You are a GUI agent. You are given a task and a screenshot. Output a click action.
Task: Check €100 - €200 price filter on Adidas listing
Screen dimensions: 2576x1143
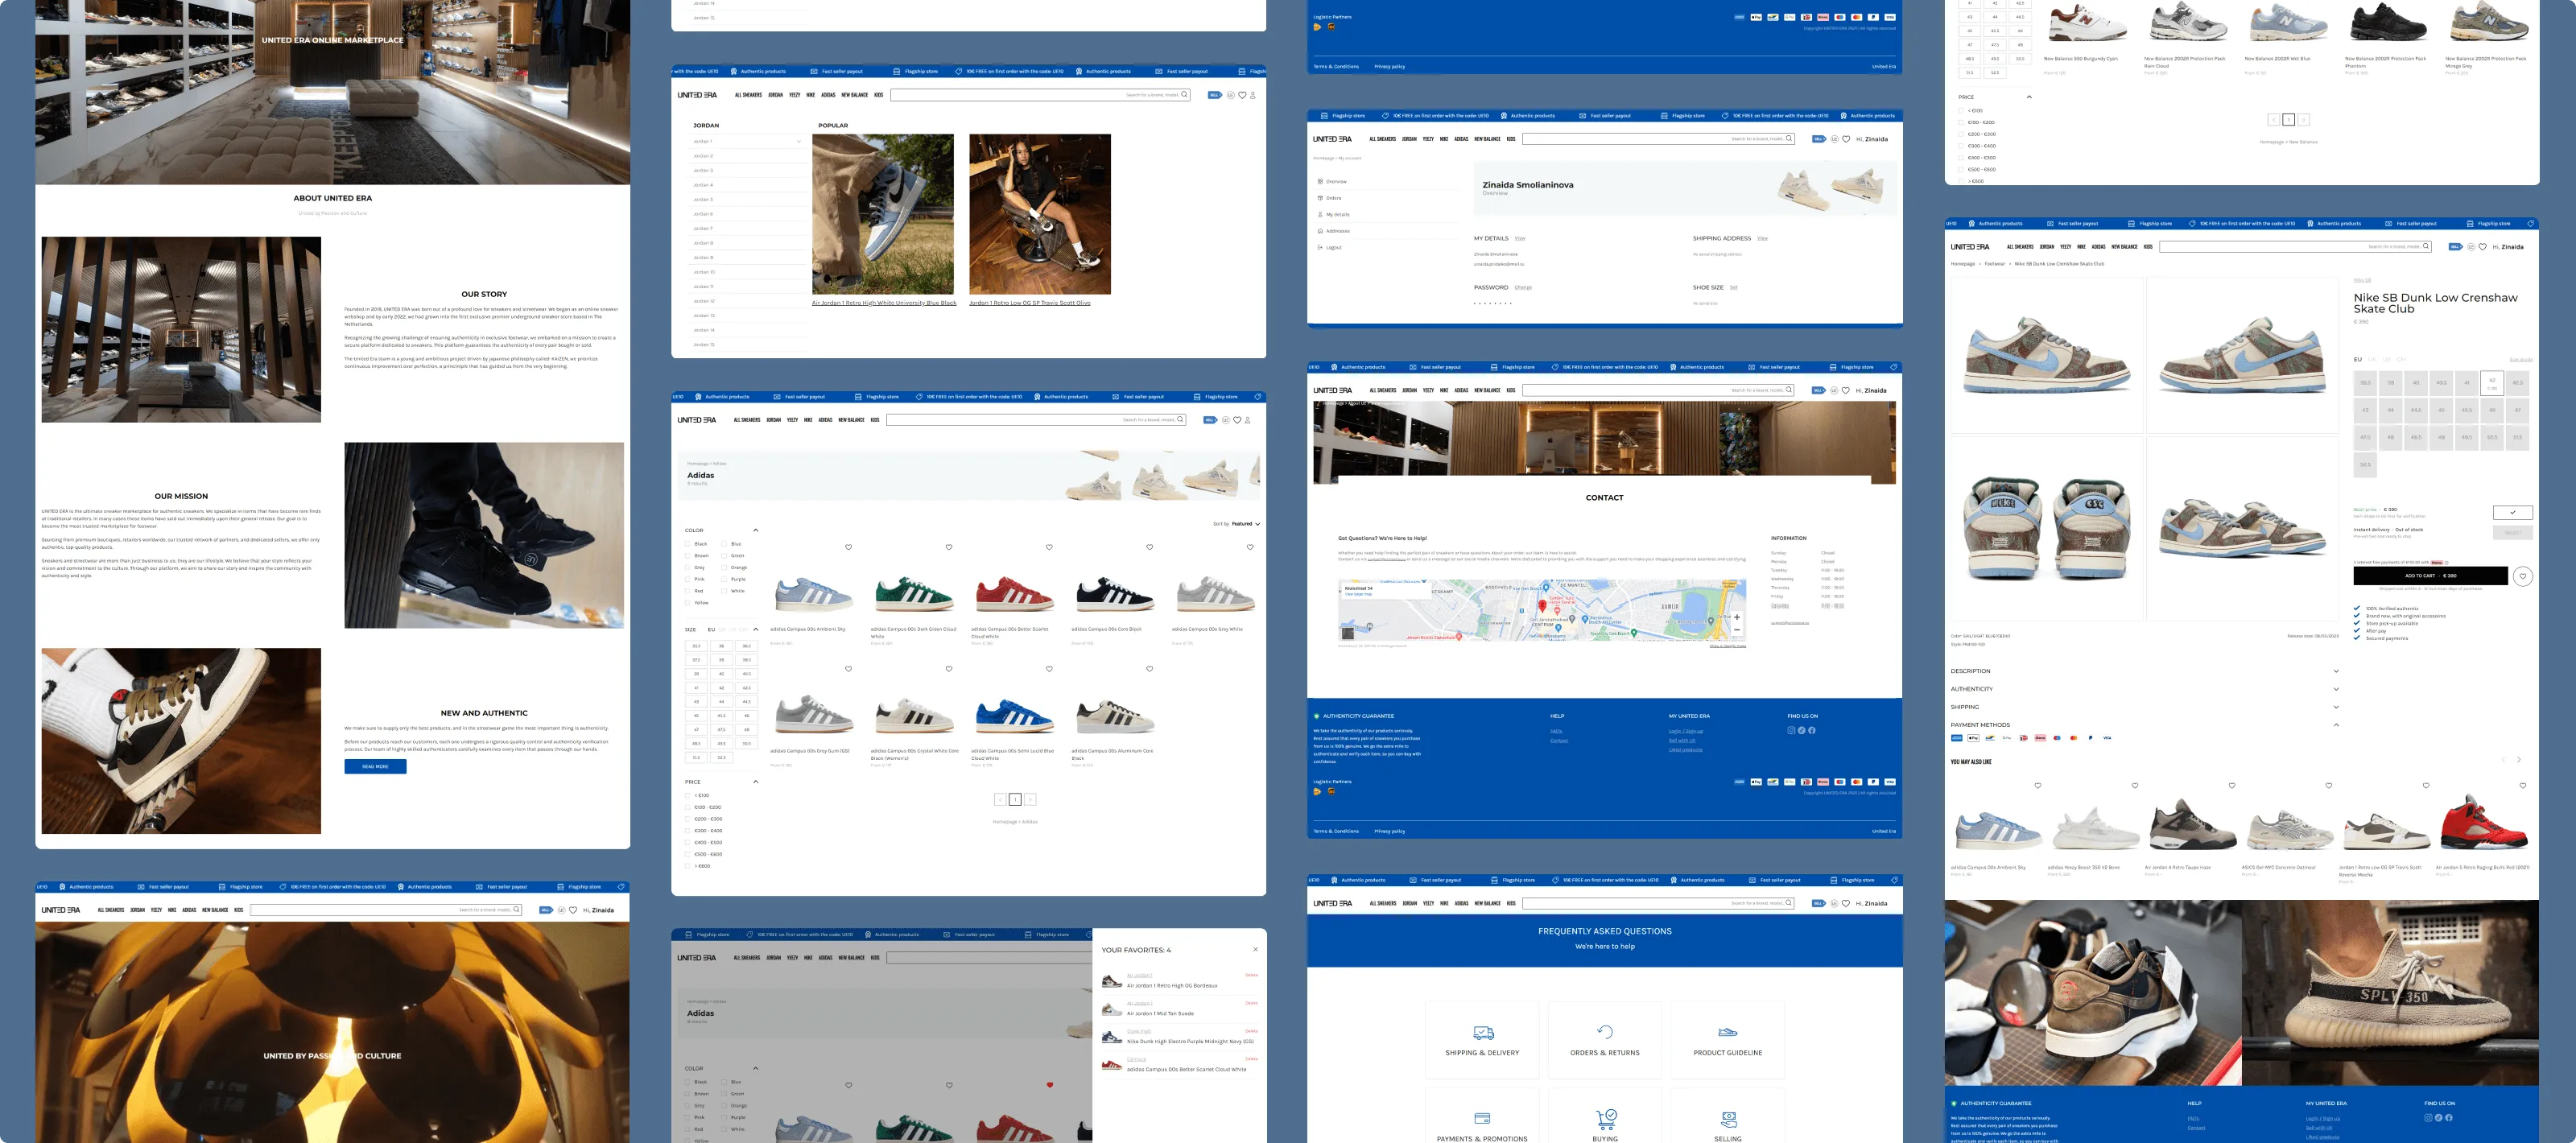(688, 808)
